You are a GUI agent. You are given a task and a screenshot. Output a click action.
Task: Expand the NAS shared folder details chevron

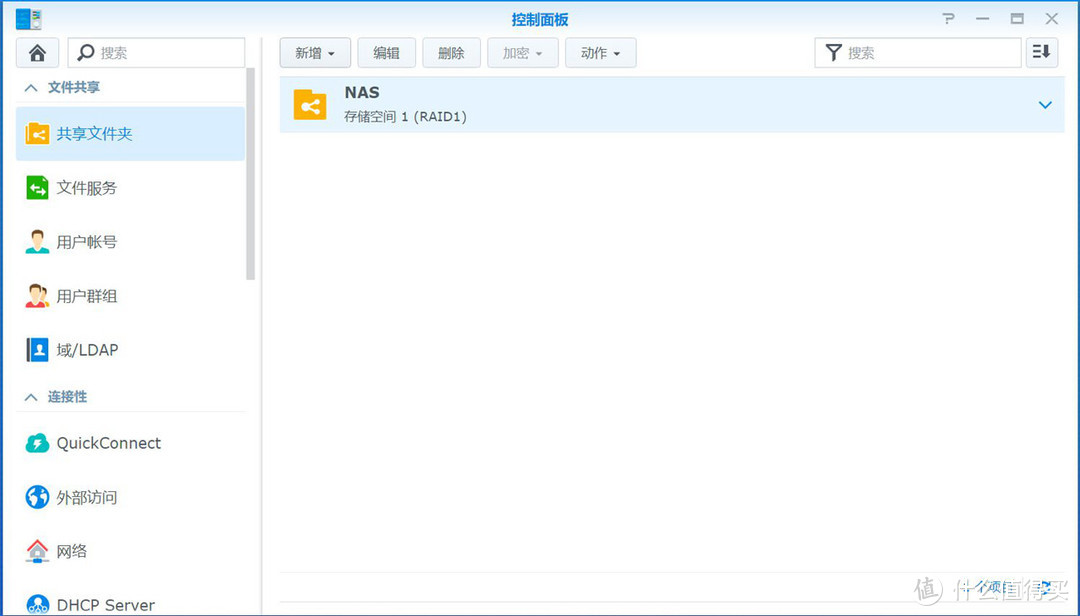point(1045,104)
